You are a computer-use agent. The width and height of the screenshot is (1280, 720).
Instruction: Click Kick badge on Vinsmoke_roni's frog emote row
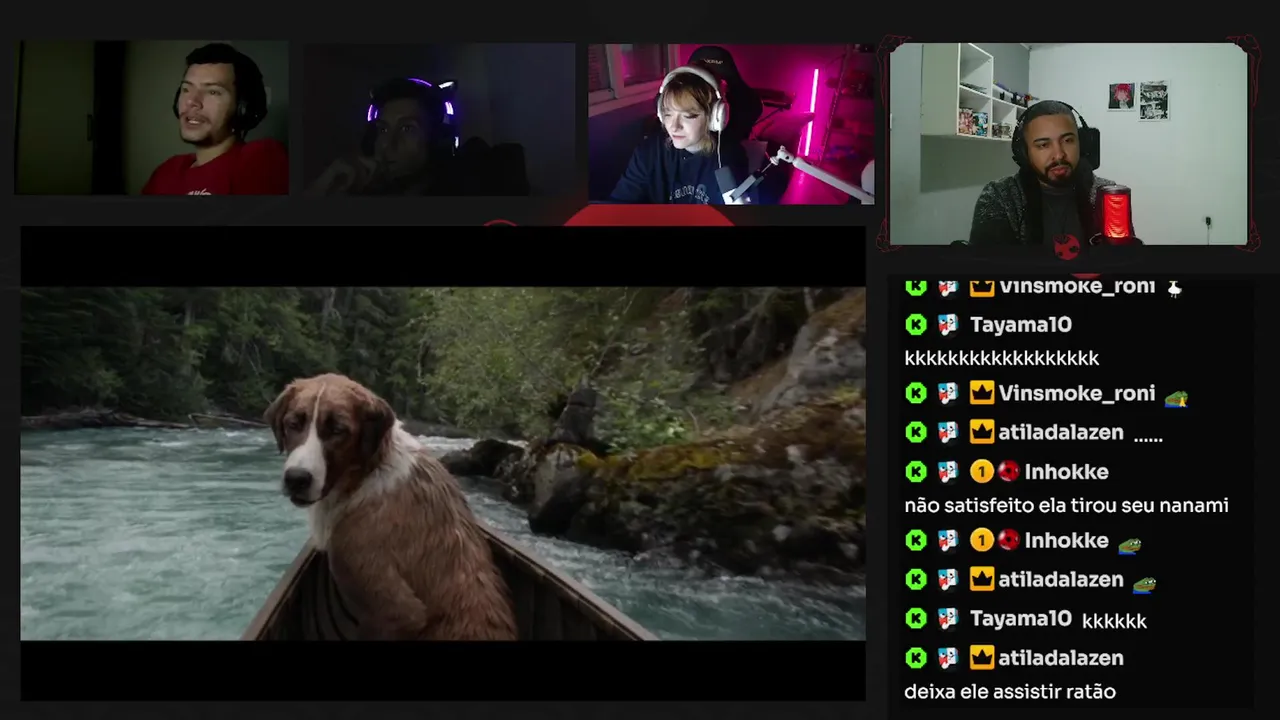(x=916, y=393)
